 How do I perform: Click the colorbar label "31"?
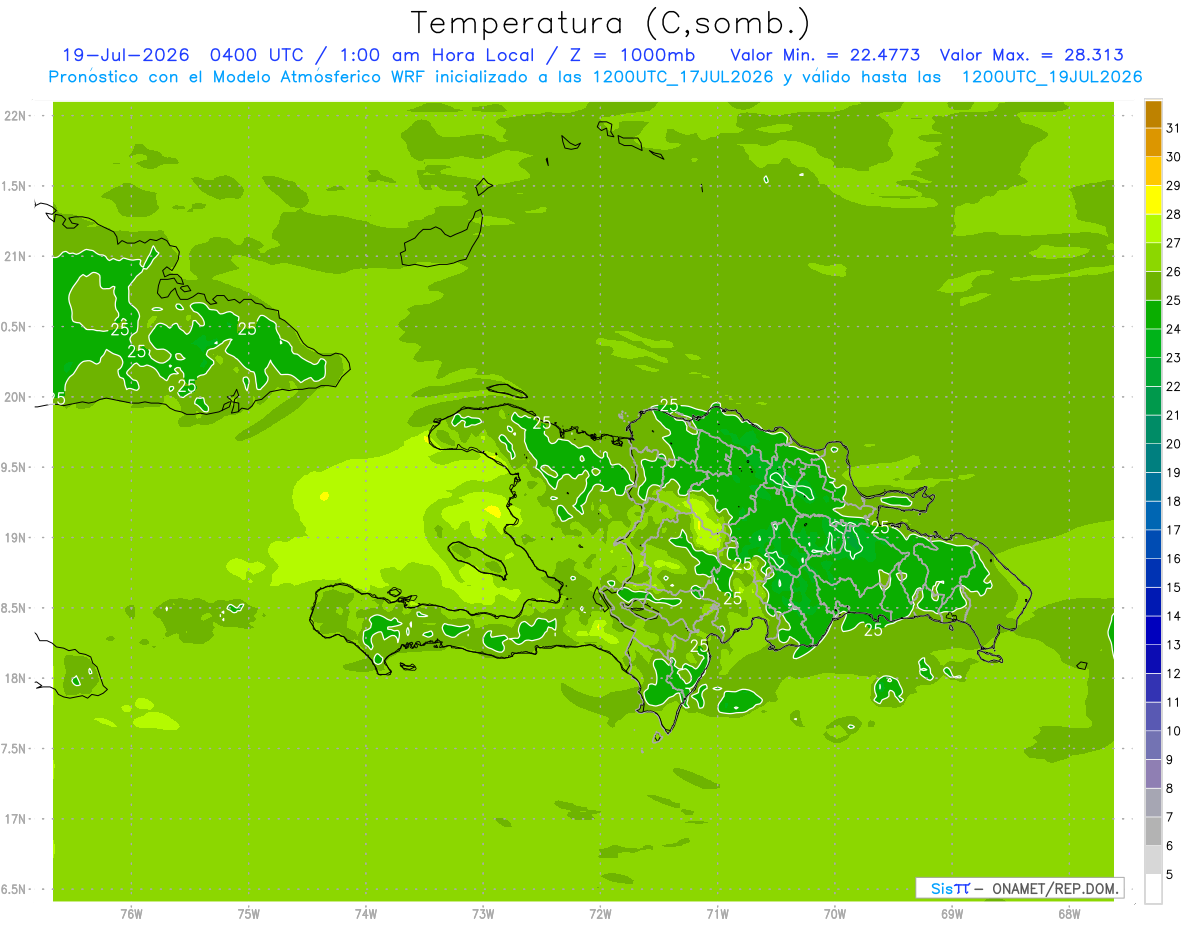pos(1174,128)
